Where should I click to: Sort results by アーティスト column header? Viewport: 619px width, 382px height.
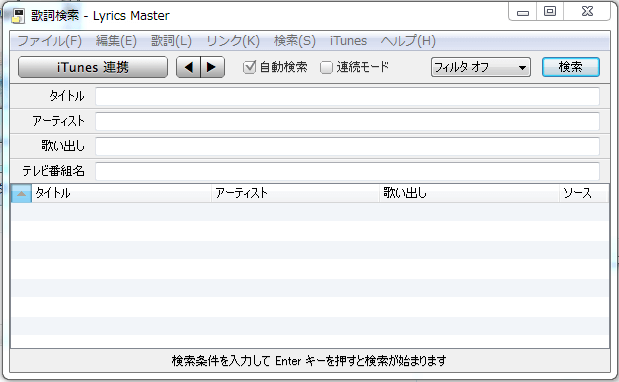295,193
